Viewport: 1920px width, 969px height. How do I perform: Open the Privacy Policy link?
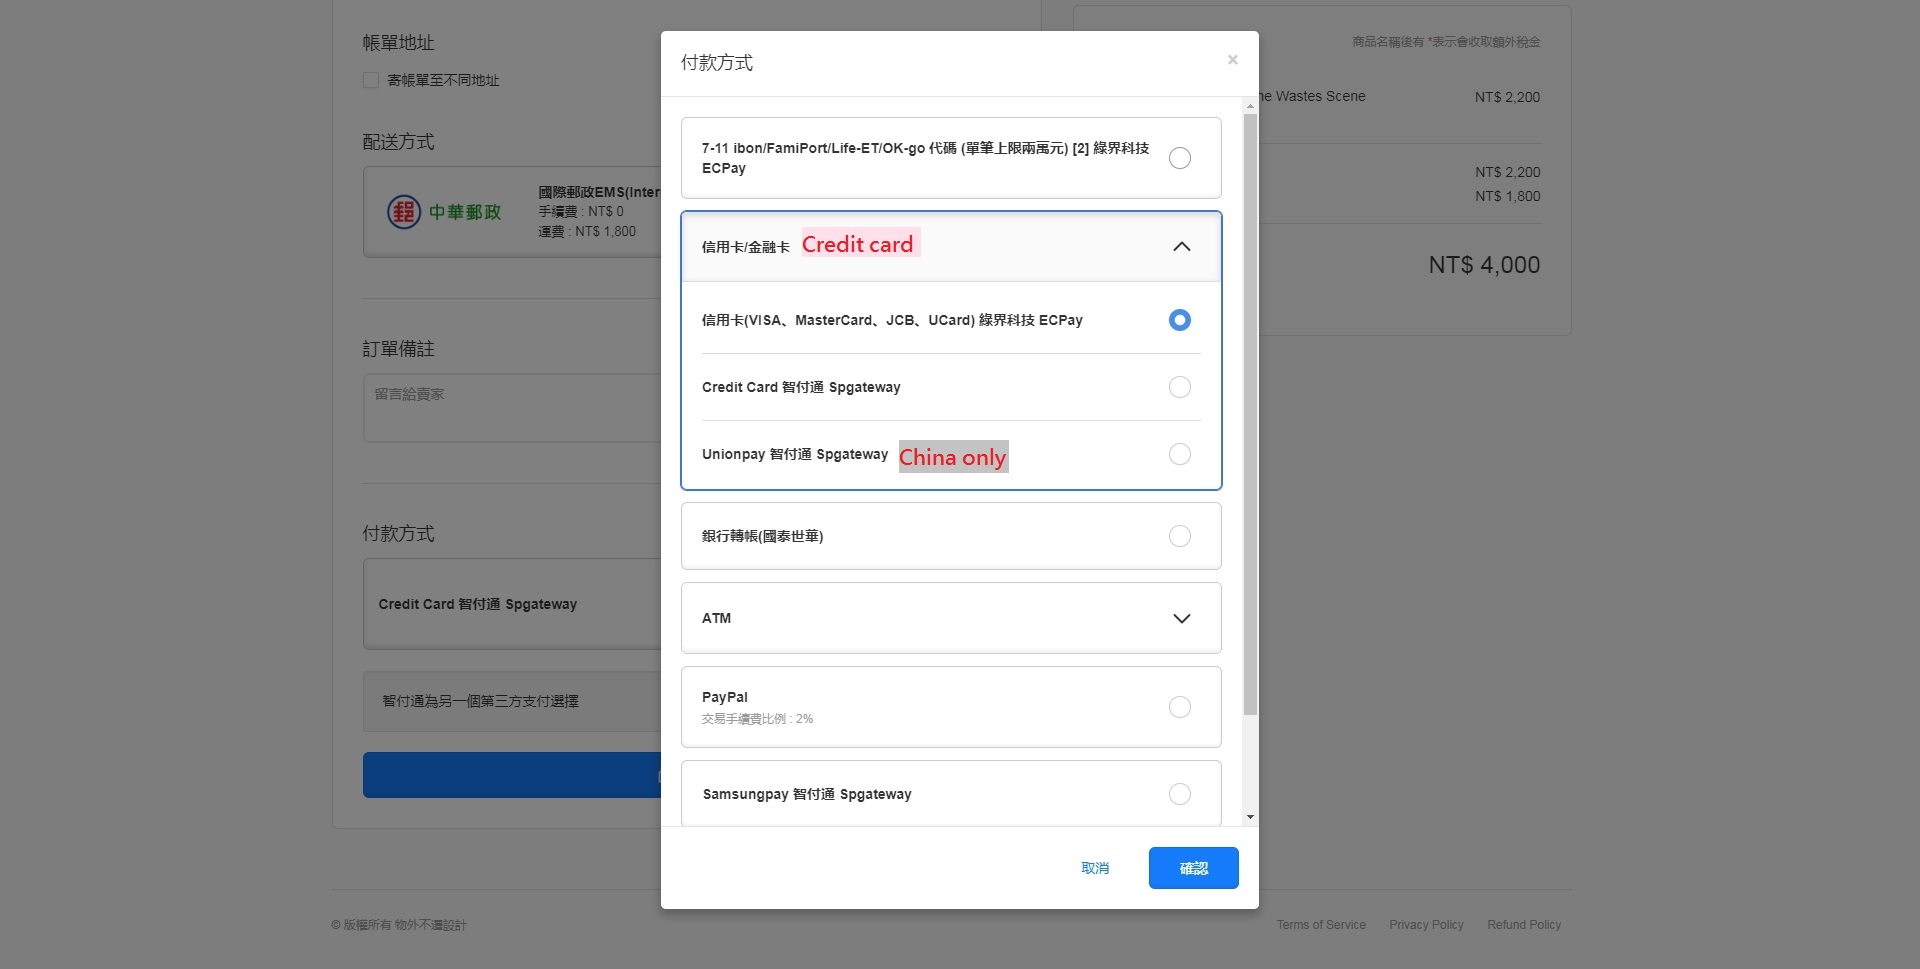tap(1425, 925)
